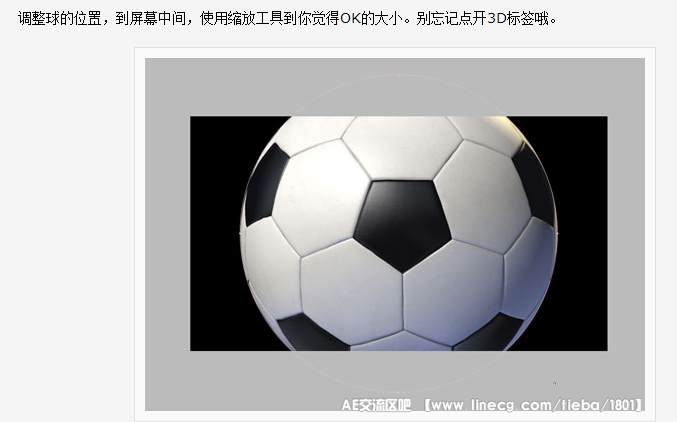Click the lower-right black panel on the ball
Viewport: 677px width, 422px height.
pyautogui.click(x=490, y=333)
